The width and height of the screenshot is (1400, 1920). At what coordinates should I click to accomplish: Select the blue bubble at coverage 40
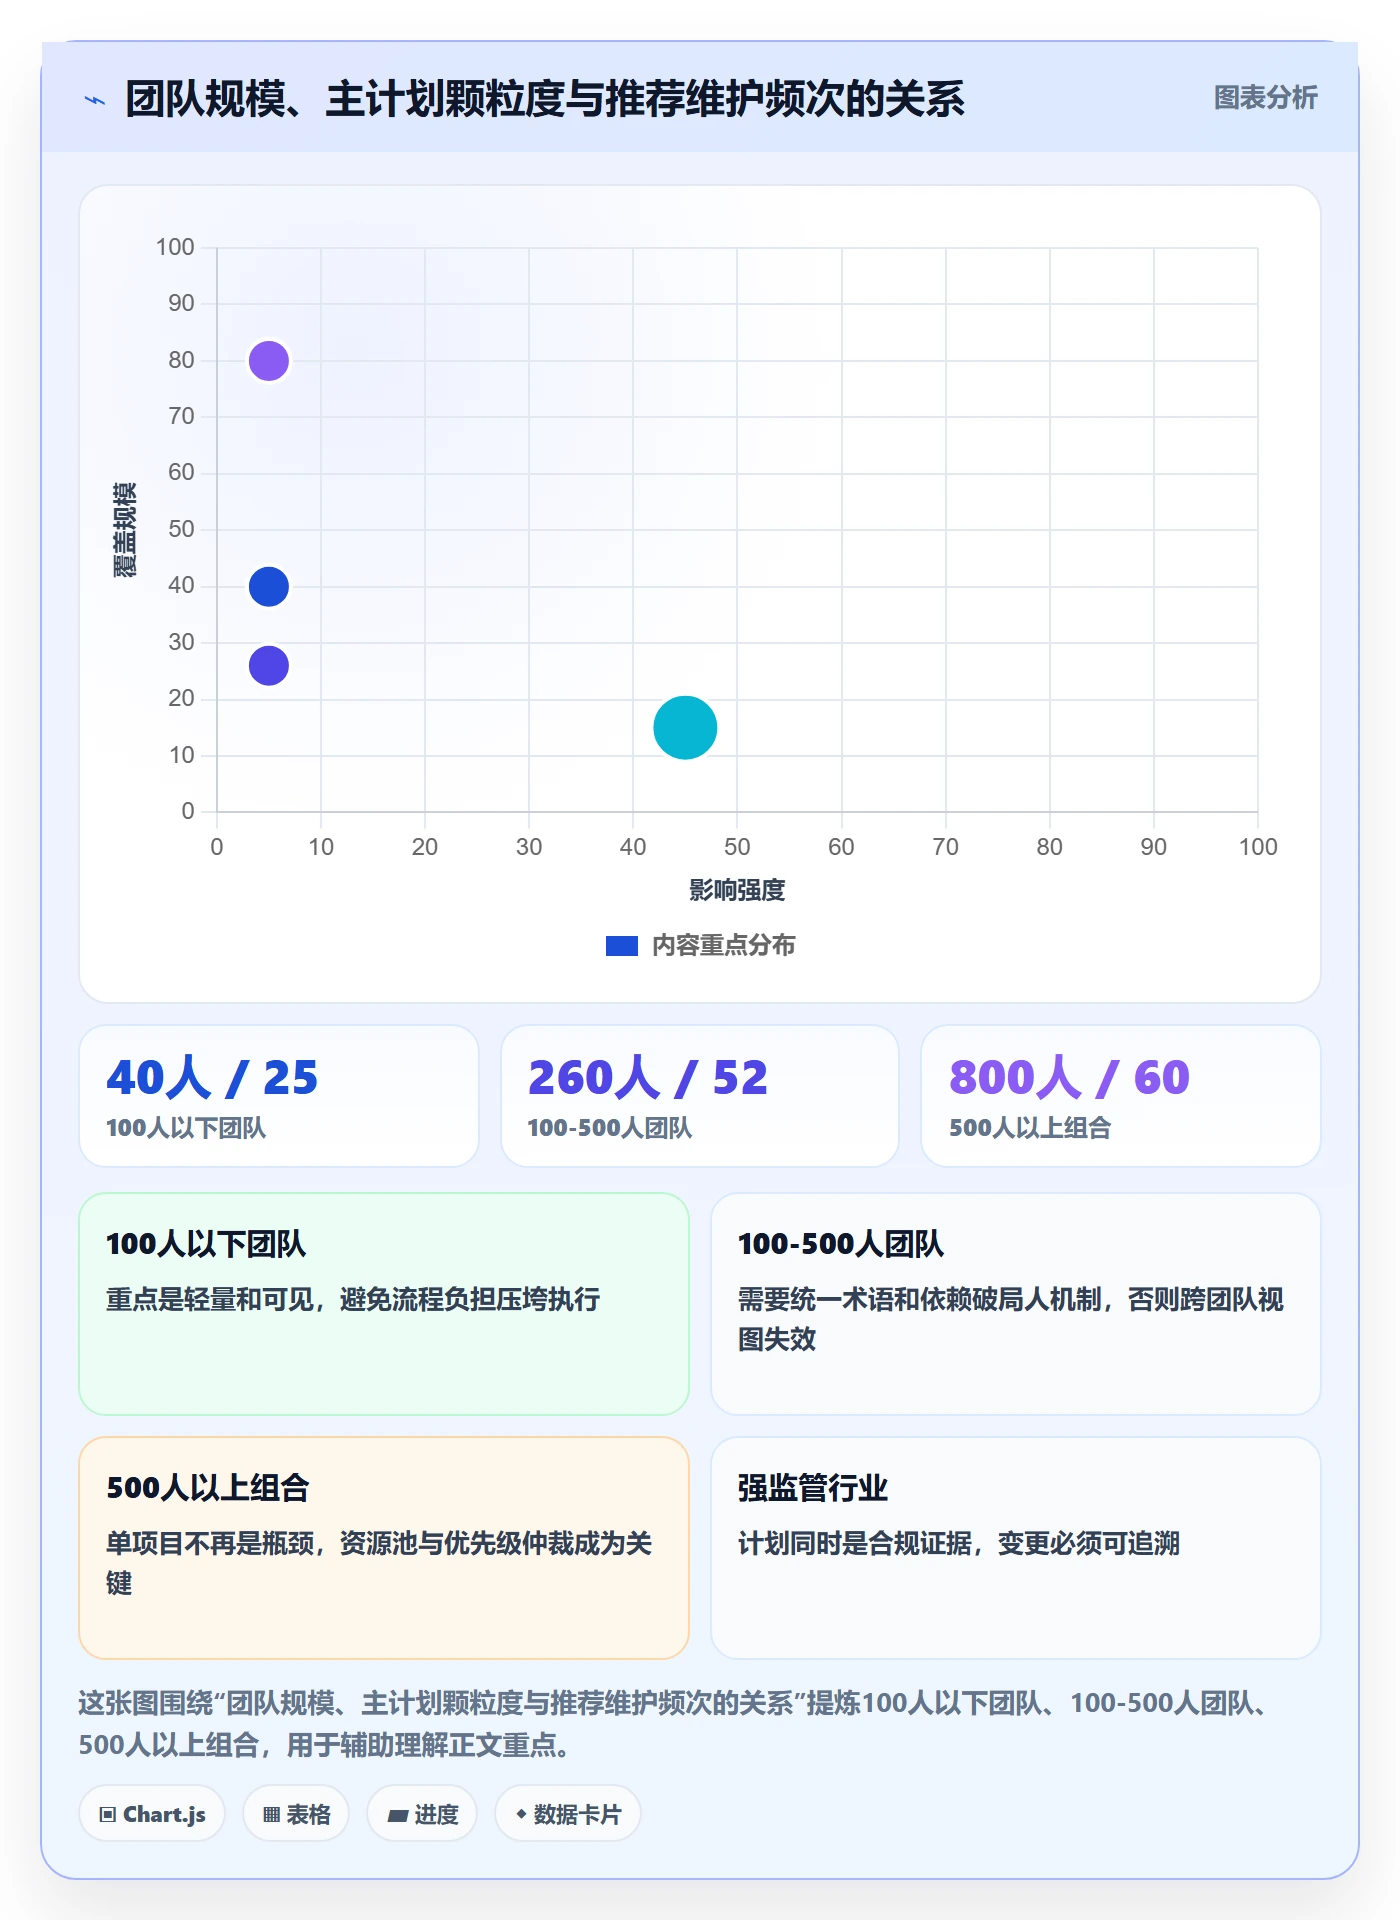pyautogui.click(x=269, y=586)
